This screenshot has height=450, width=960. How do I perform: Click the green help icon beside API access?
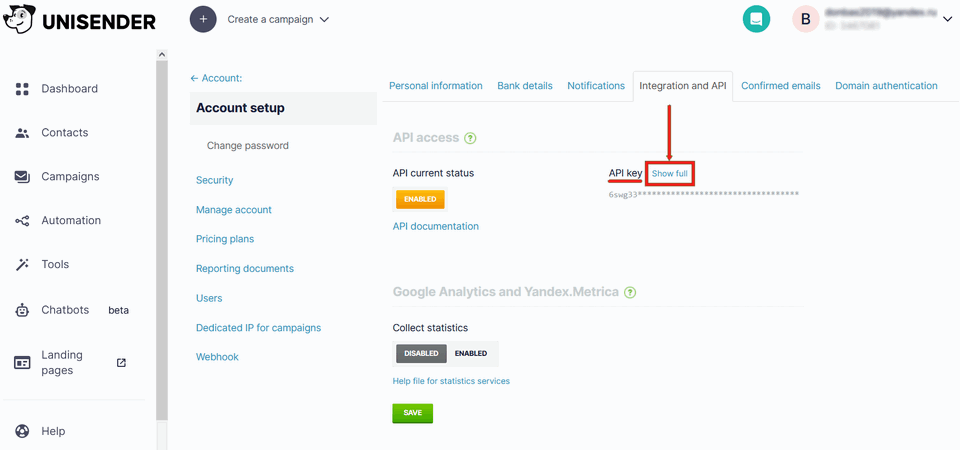470,138
